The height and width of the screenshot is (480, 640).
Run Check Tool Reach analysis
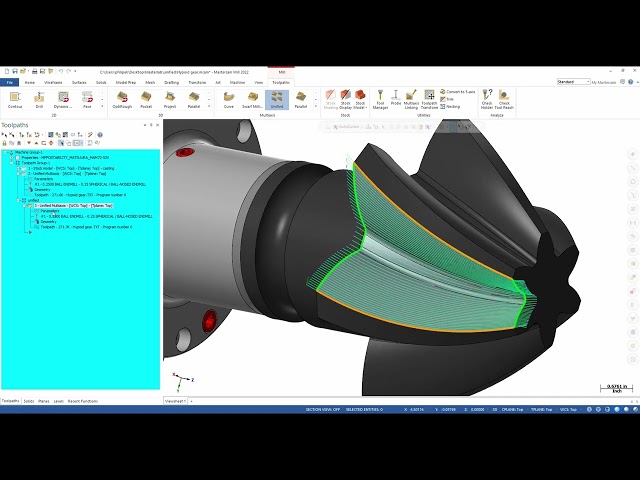pyautogui.click(x=504, y=100)
